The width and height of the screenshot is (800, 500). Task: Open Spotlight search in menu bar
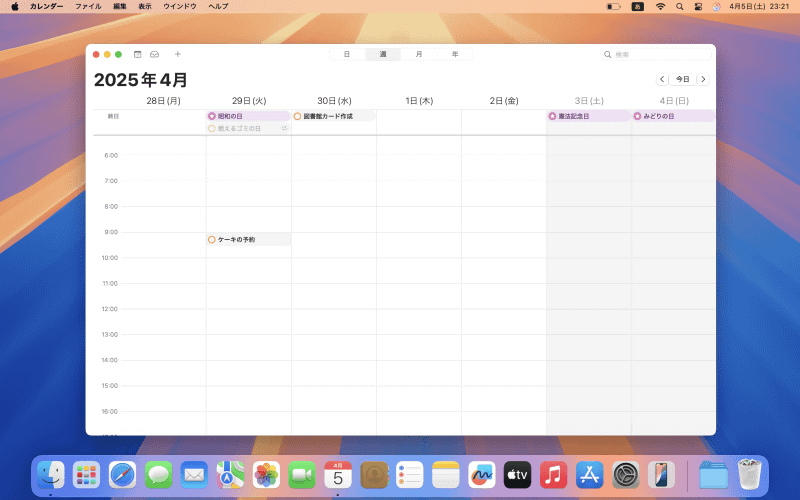pos(680,7)
